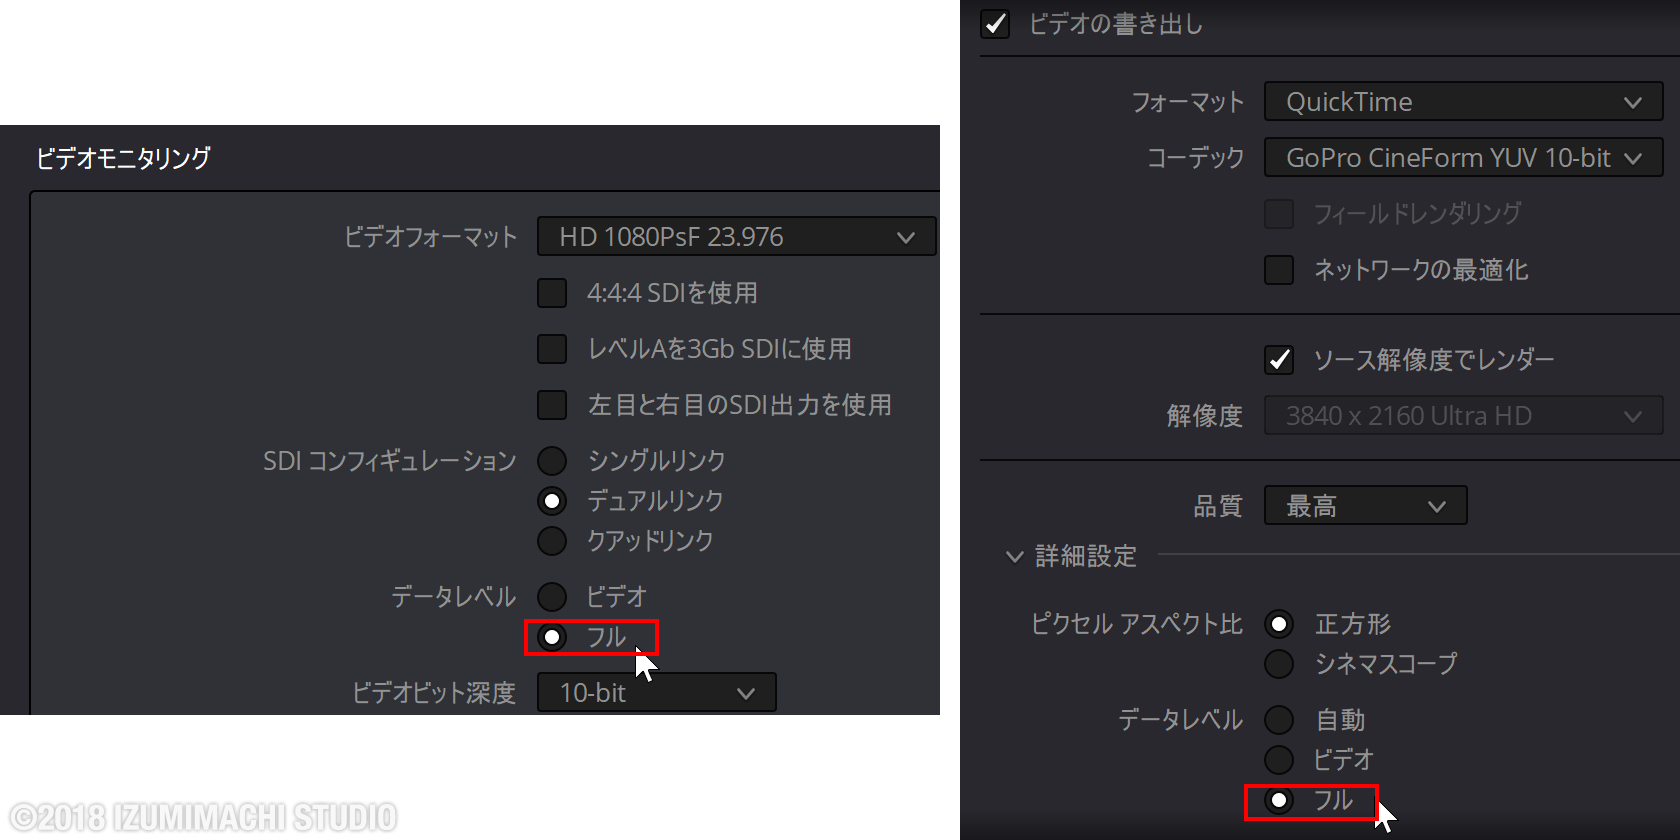The image size is (1680, 840).
Task: Open the 品質 最高 dropdown
Action: point(1365,506)
